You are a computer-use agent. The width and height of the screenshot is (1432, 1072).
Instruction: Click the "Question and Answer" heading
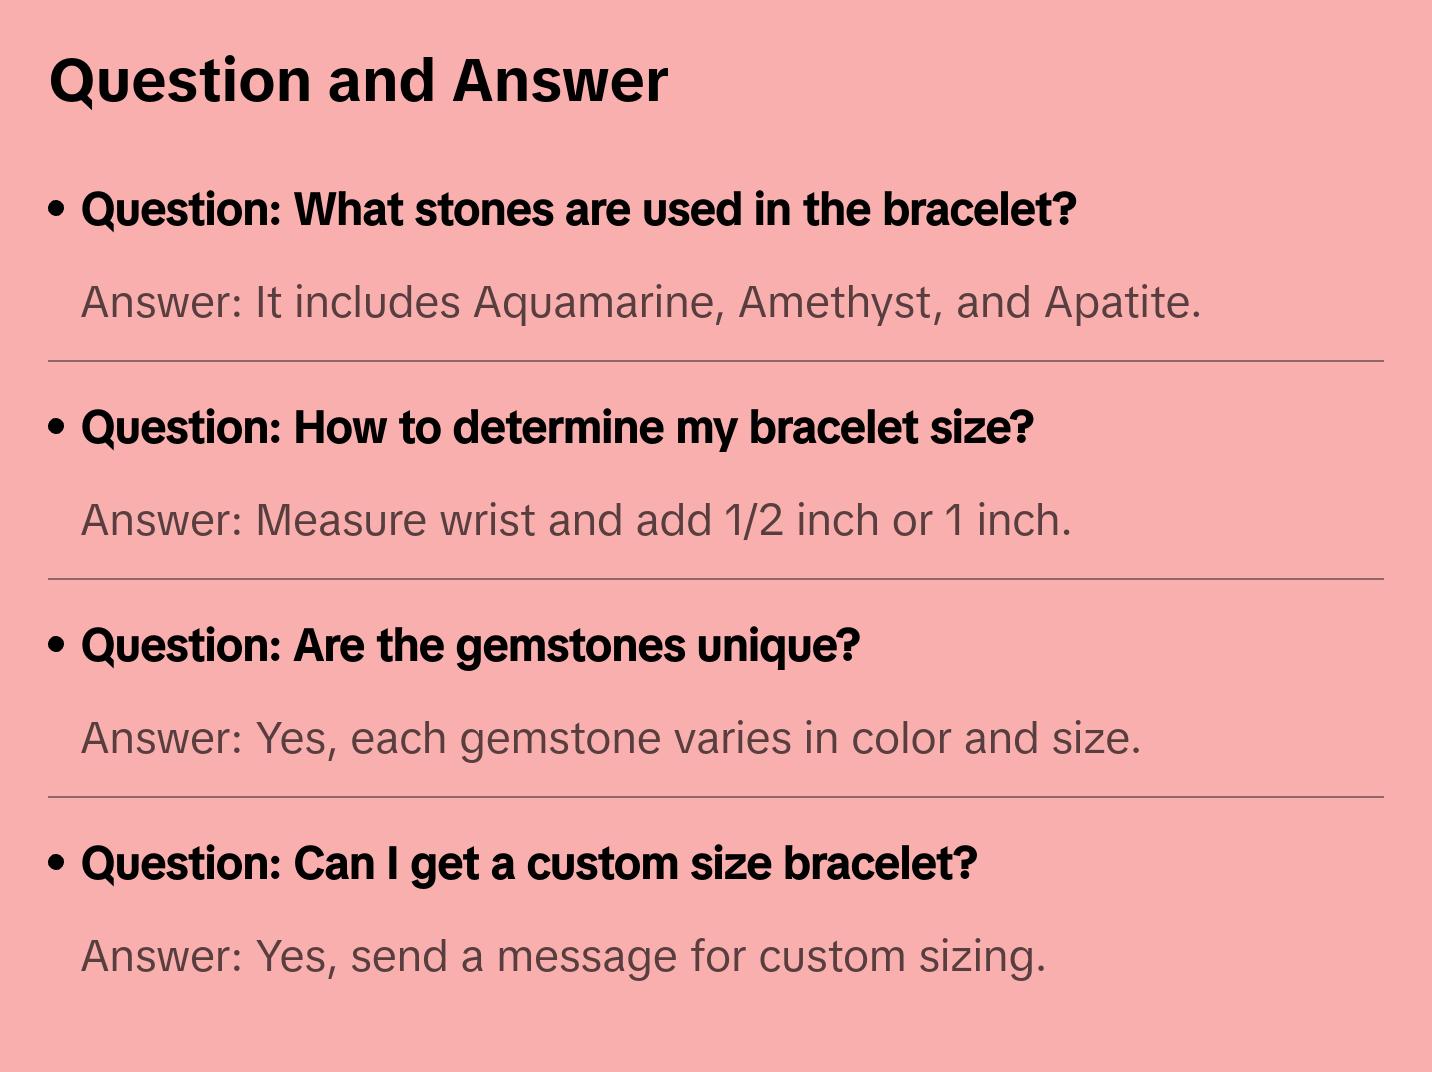coord(358,80)
